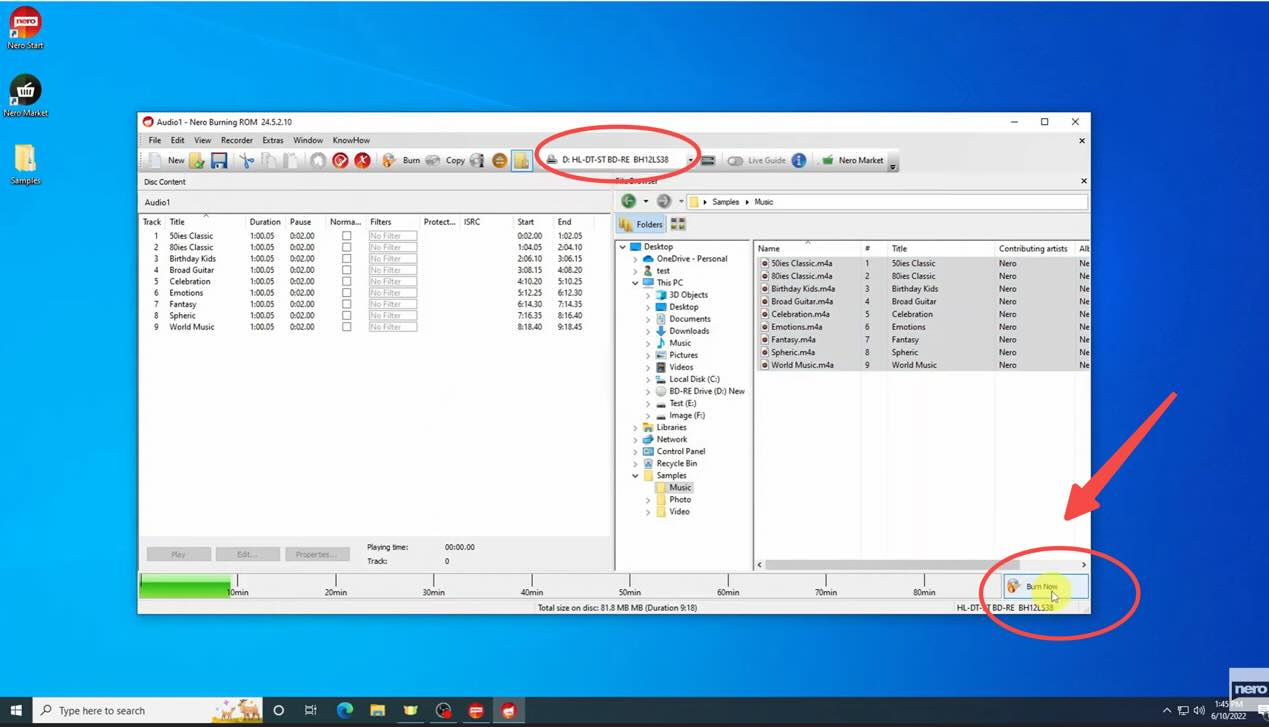Open the Nero Start desktop shortcut
The width and height of the screenshot is (1269, 727).
[25, 27]
